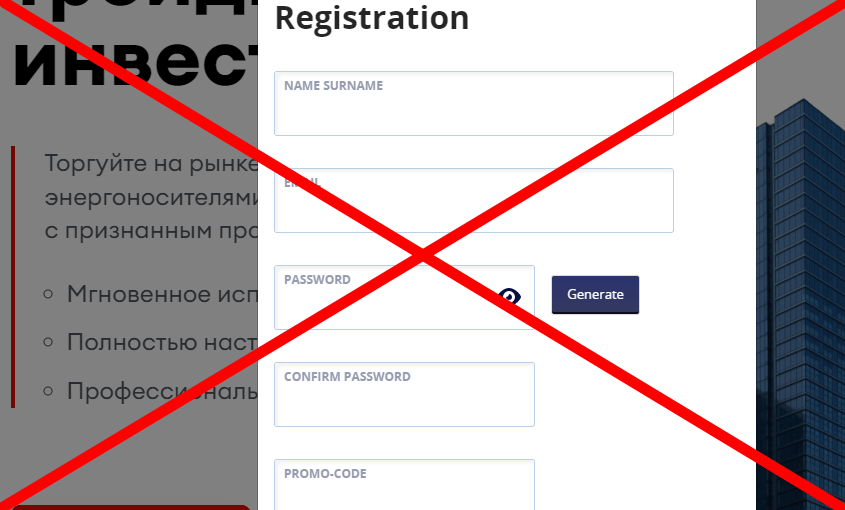Click the CONFIRM PASSWORD label
The height and width of the screenshot is (510, 845).
347,377
